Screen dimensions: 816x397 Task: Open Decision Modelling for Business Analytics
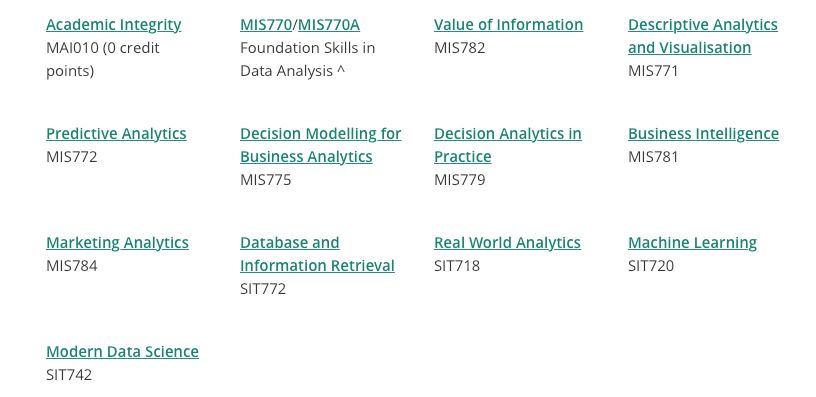[321, 145]
